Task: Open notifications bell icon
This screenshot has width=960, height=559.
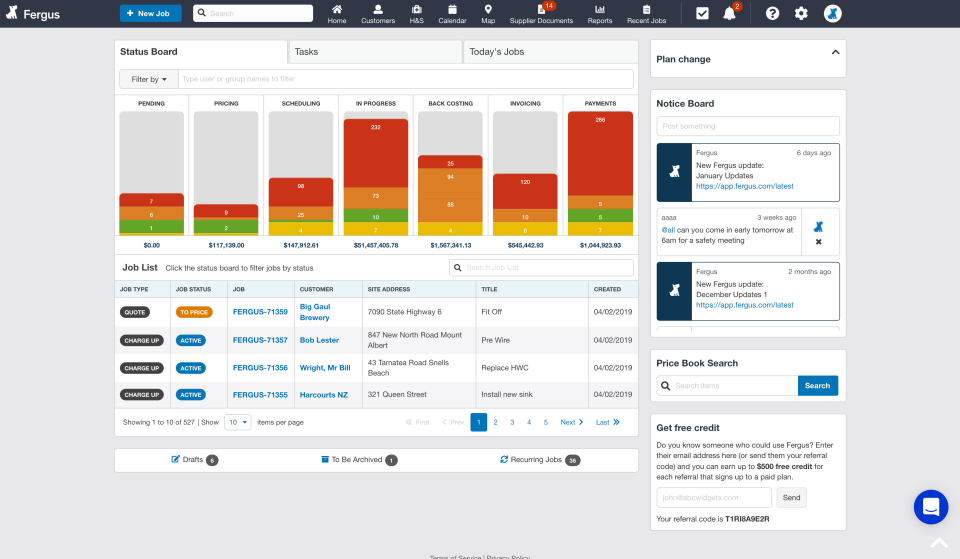Action: click(x=729, y=13)
